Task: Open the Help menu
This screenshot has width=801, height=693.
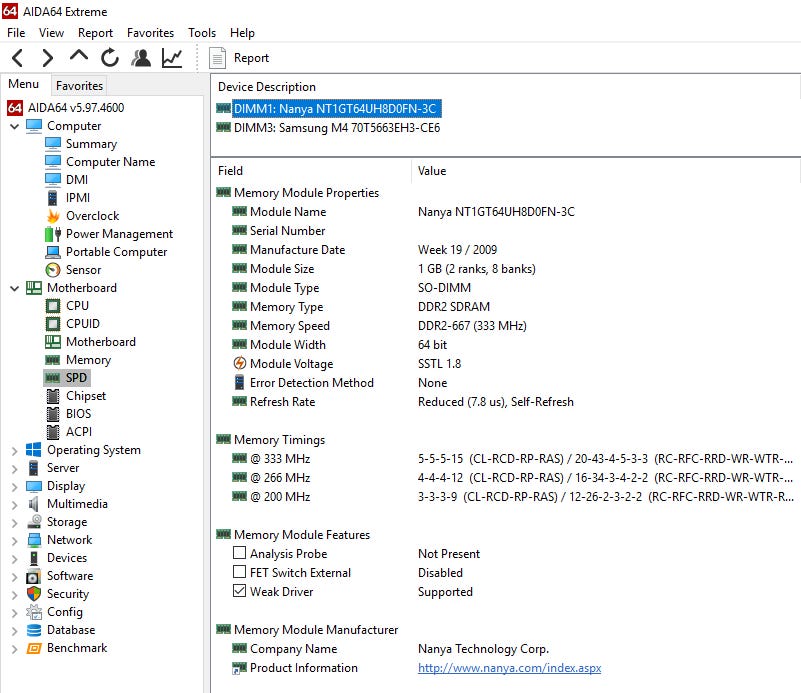Action: click(242, 33)
